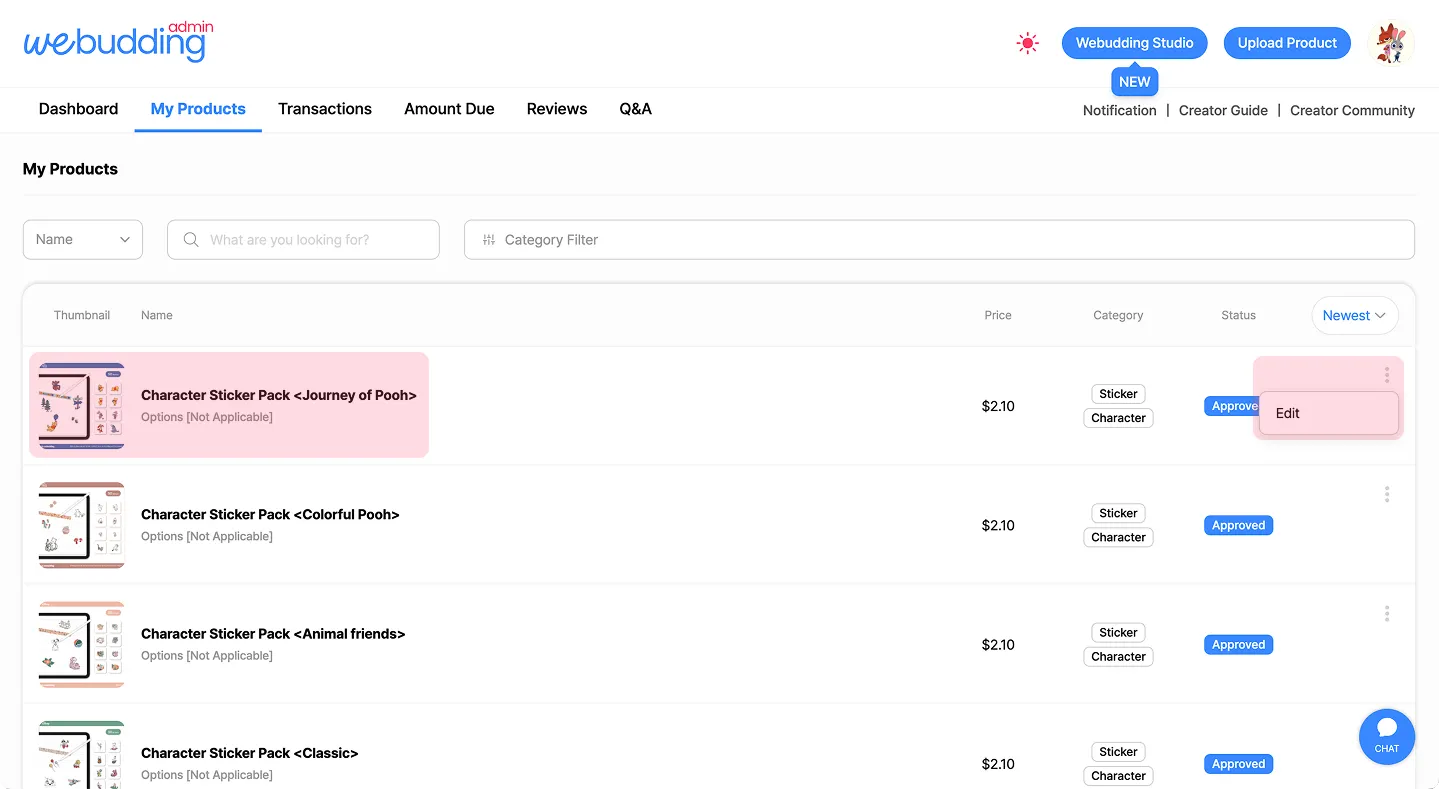Select the My Products tab
The width and height of the screenshot is (1439, 789).
(x=198, y=109)
